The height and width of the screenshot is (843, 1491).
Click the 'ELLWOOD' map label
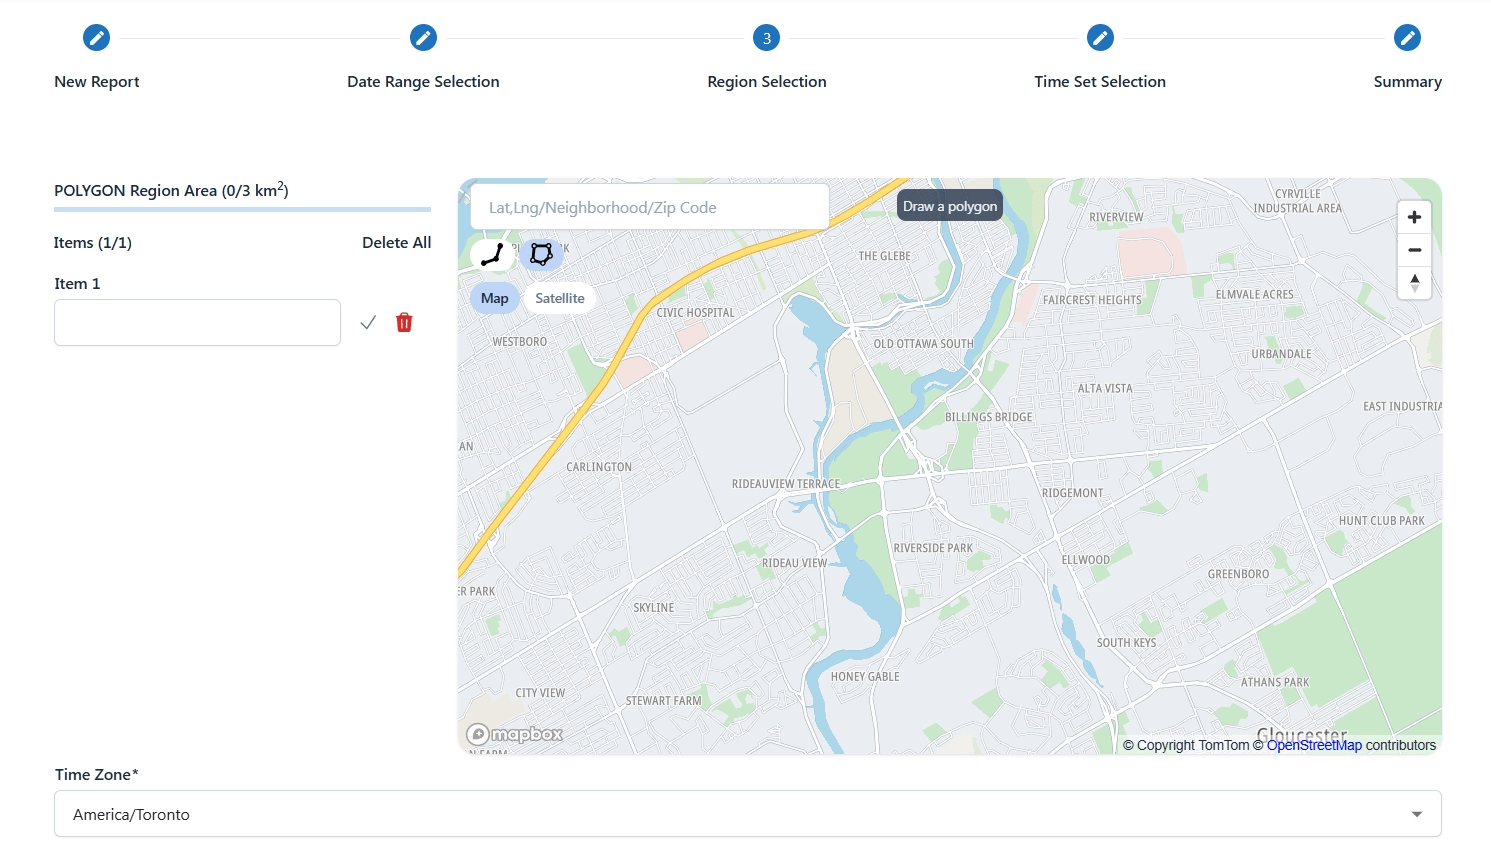pos(1085,560)
